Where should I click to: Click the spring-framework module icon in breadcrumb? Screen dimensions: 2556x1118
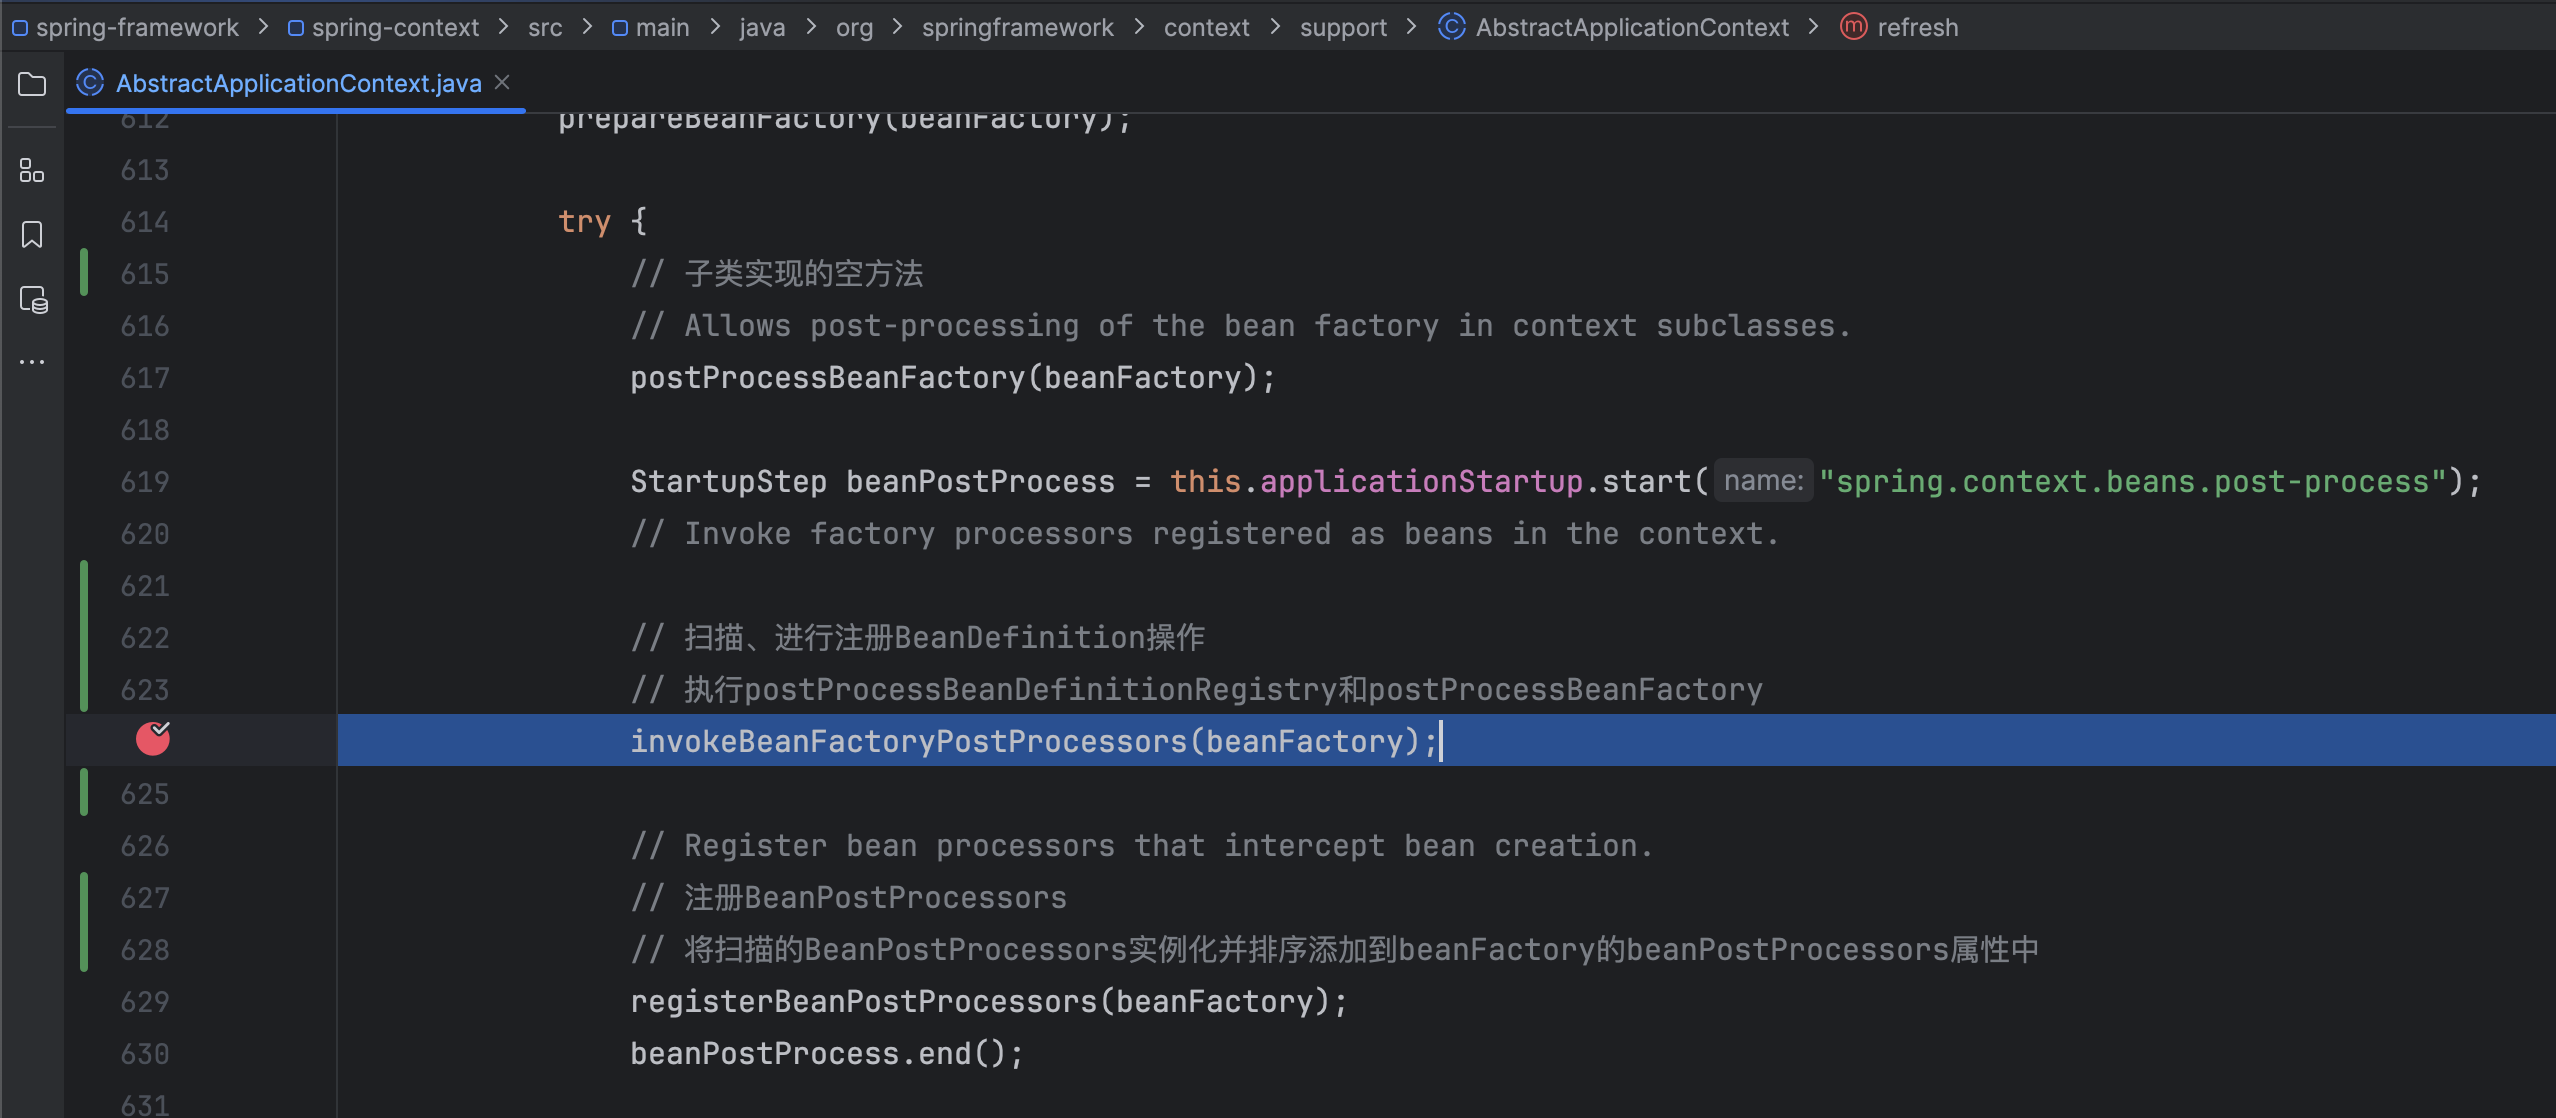19,28
